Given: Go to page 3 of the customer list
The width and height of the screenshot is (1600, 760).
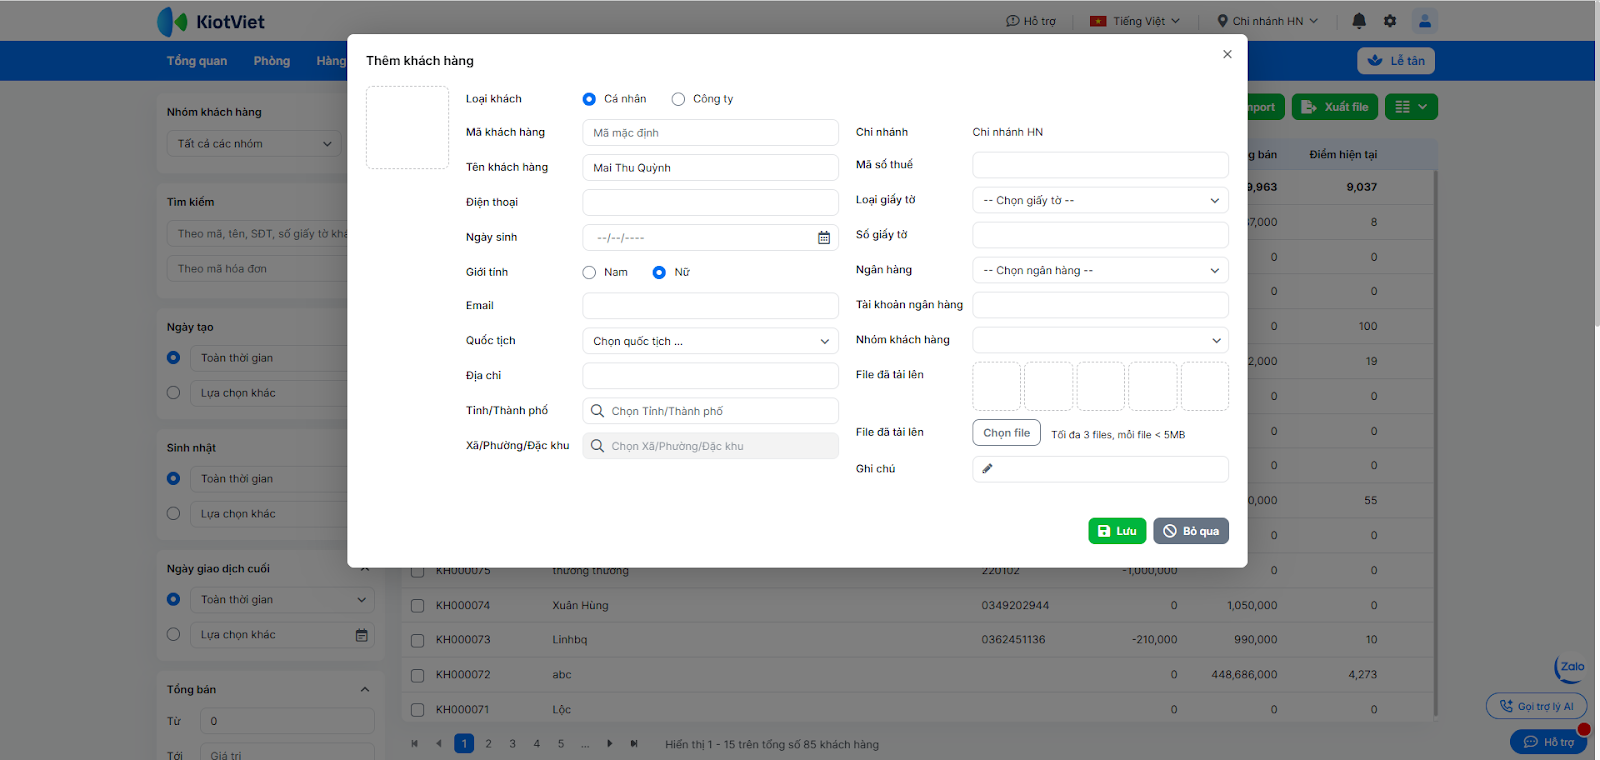Looking at the screenshot, I should point(512,744).
